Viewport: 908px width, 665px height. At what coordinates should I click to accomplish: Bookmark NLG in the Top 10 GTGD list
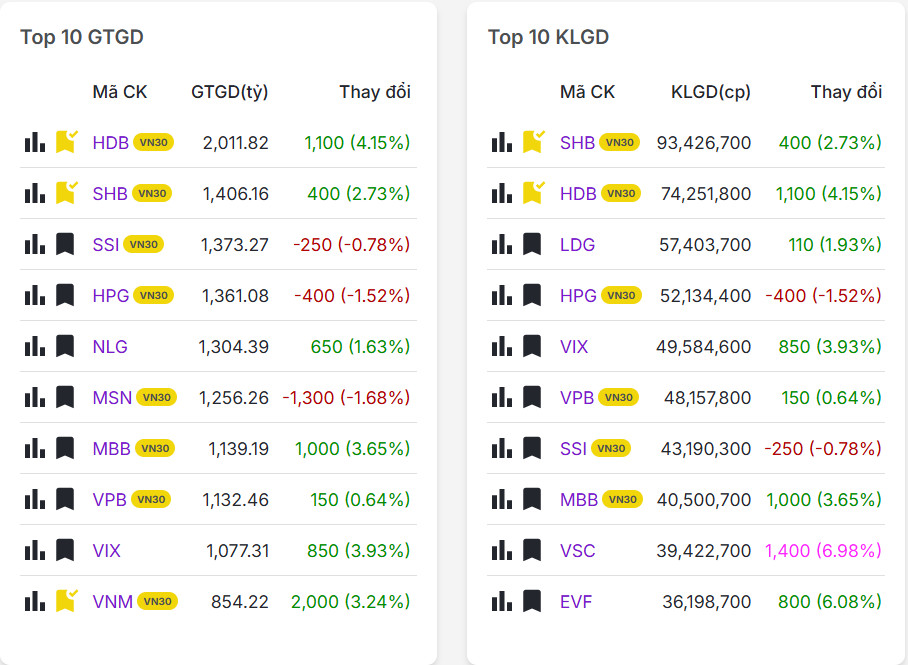(x=65, y=346)
